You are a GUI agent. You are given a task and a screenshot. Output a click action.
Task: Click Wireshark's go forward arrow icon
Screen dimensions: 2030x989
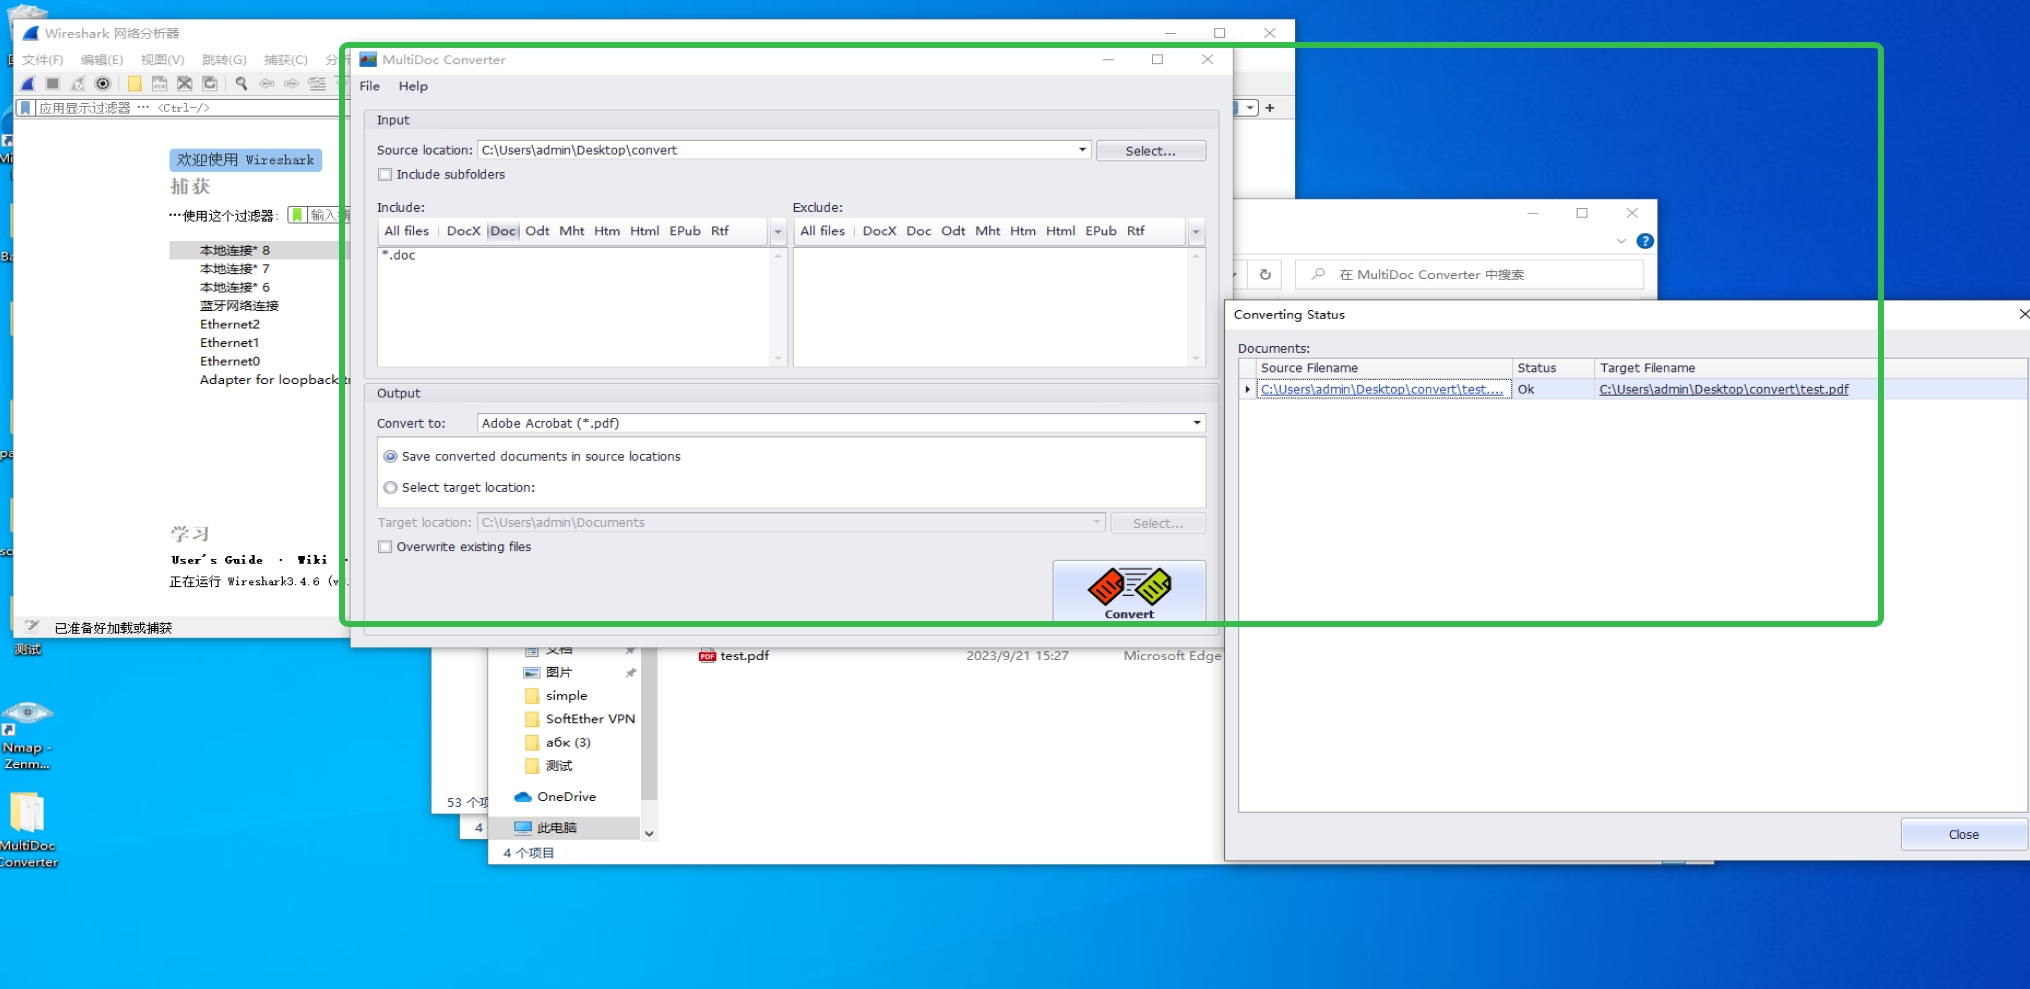pyautogui.click(x=291, y=84)
